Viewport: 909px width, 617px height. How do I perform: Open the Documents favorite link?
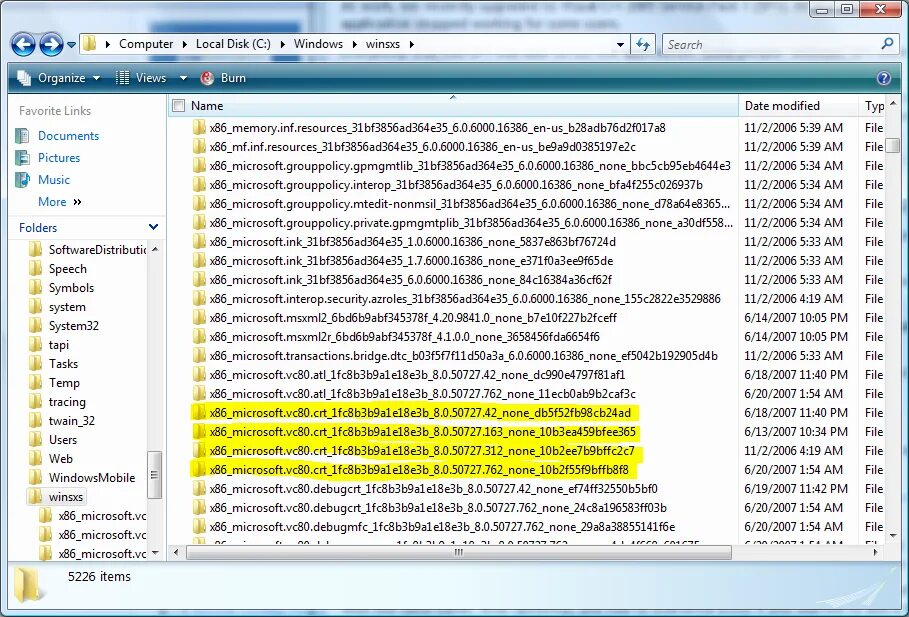pyautogui.click(x=68, y=136)
